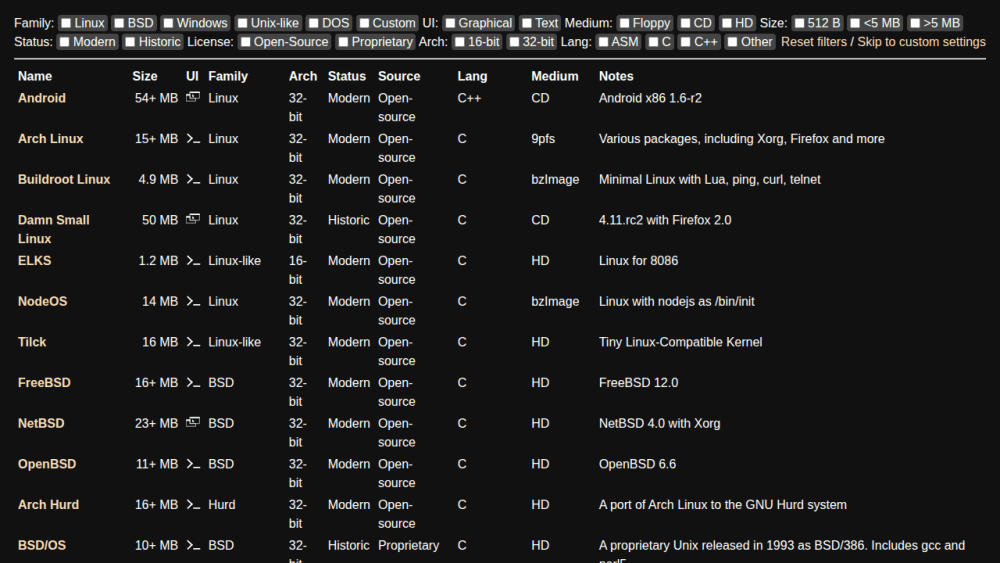Click the 'Linux for 8086' note
Viewport: 1000px width, 563px height.
(x=638, y=261)
